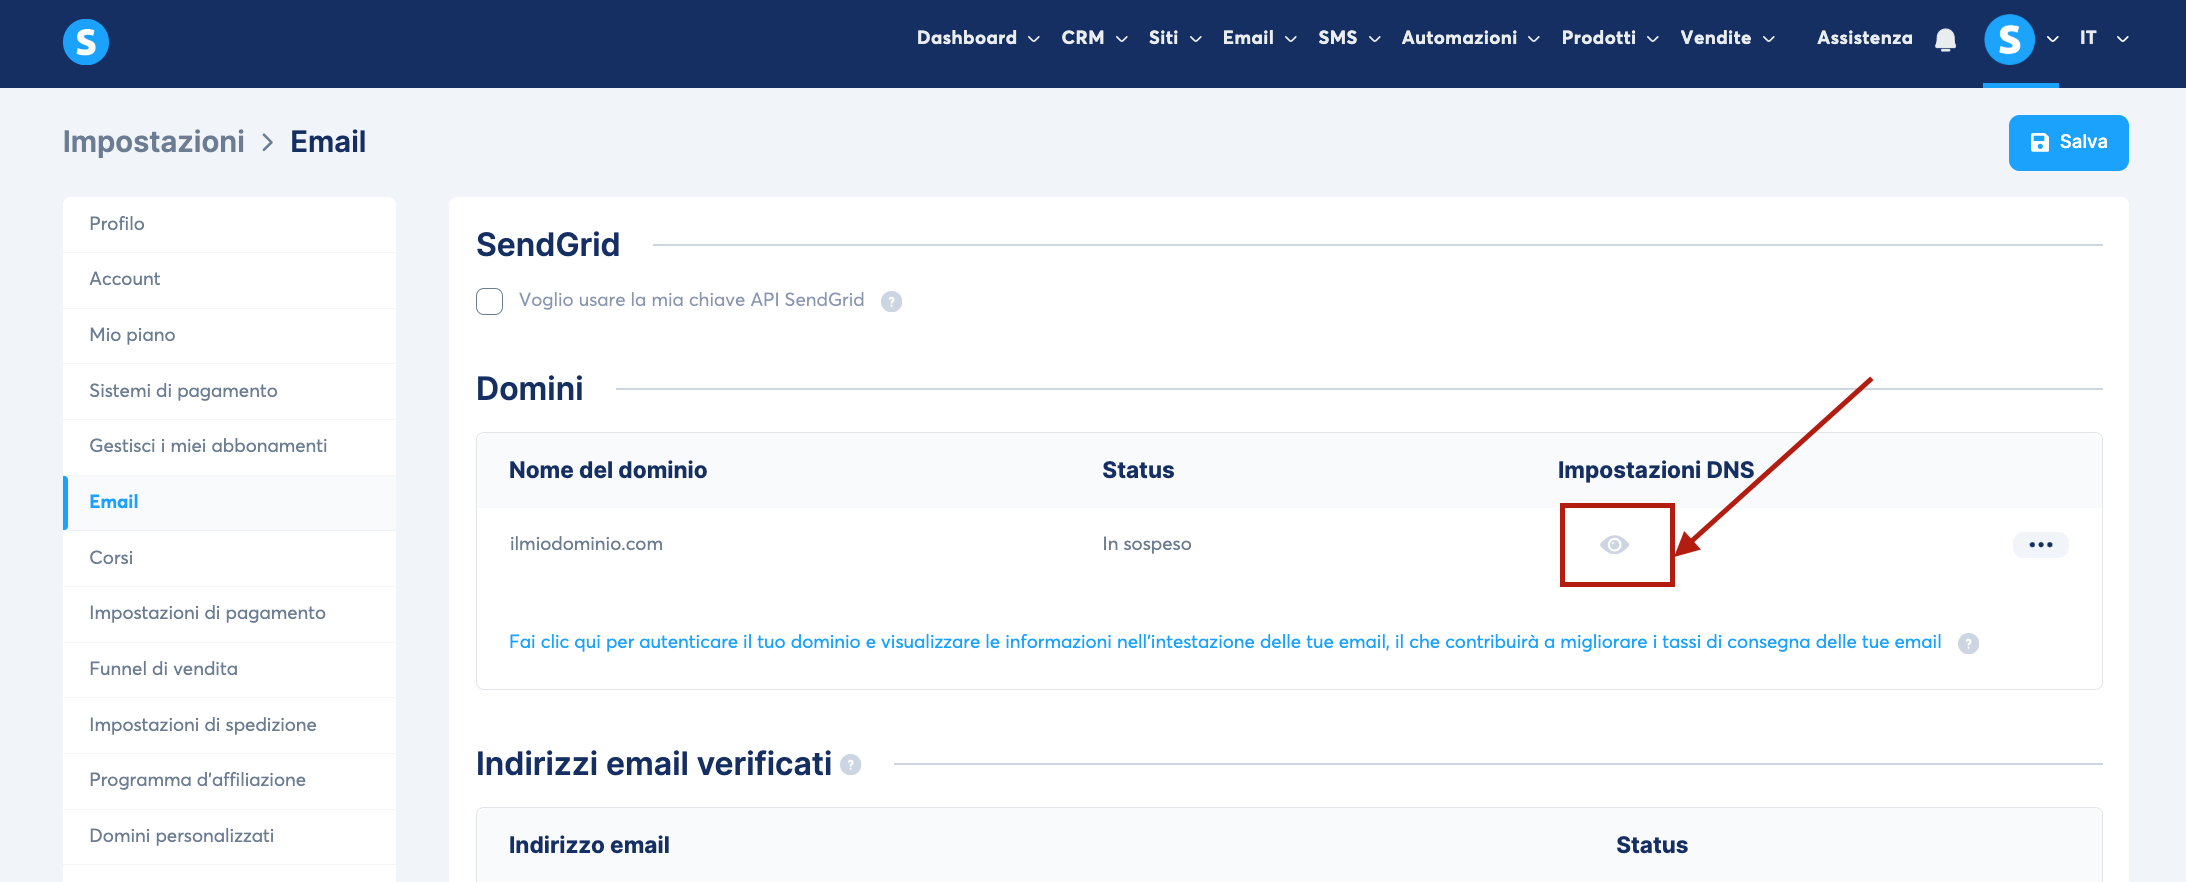View DNS settings eye icon for ilmiodominio.com

(1614, 544)
